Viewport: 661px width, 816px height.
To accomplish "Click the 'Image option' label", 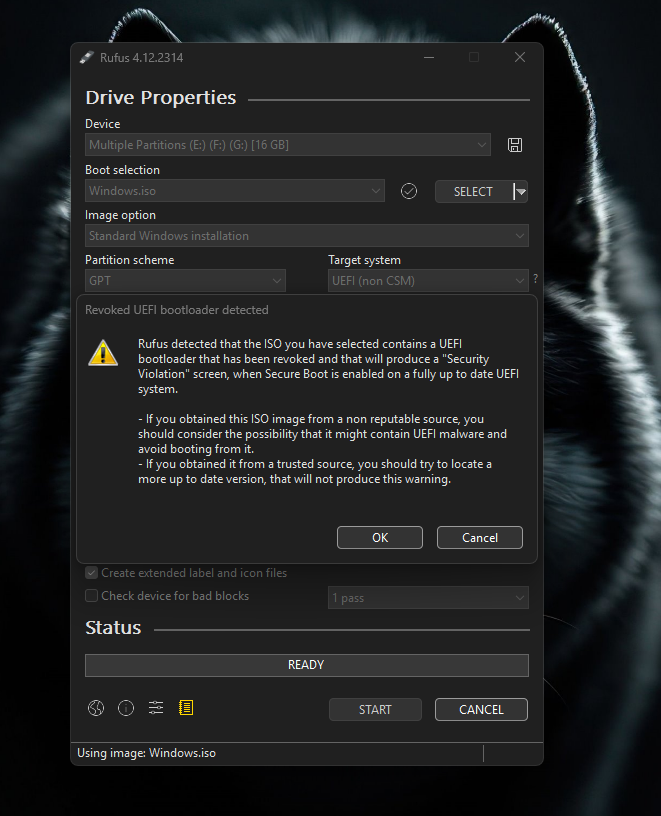I will (120, 215).
